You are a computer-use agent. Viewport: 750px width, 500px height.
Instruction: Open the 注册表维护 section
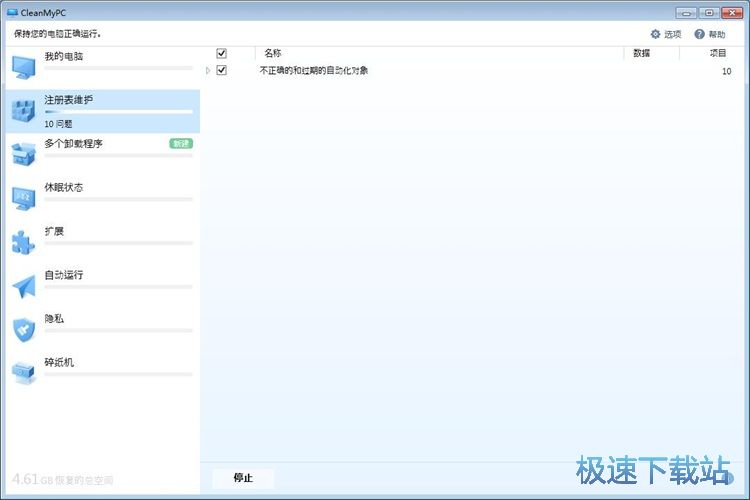coord(102,111)
